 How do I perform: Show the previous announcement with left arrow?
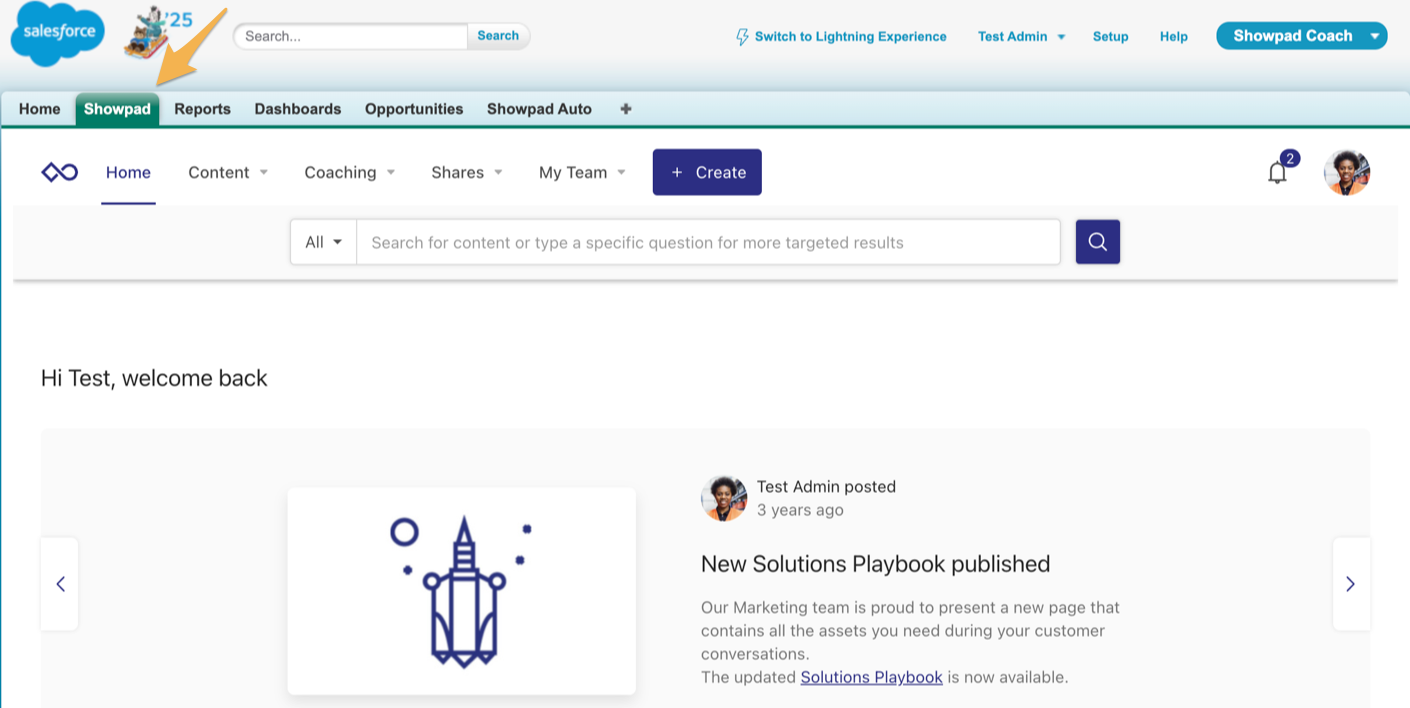[x=60, y=584]
